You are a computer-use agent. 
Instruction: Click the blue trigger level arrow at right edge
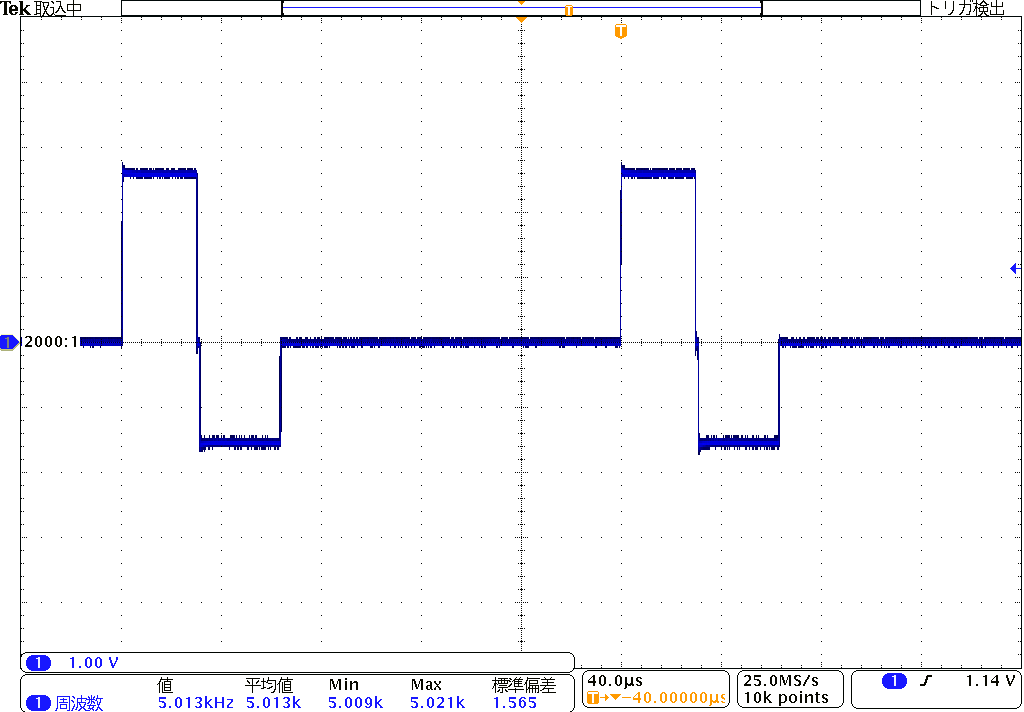click(1014, 268)
